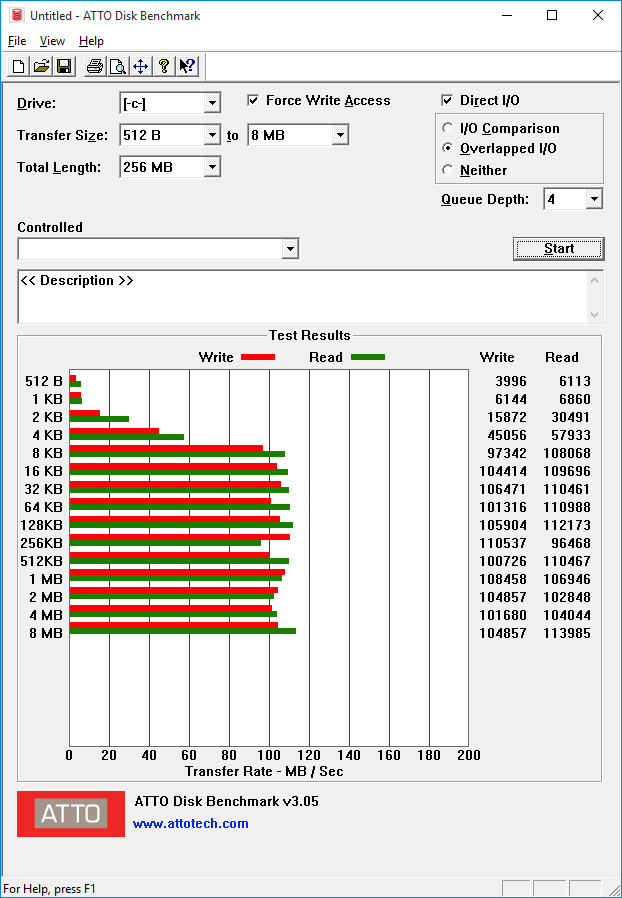Click the Save floppy disk icon

[x=64, y=67]
